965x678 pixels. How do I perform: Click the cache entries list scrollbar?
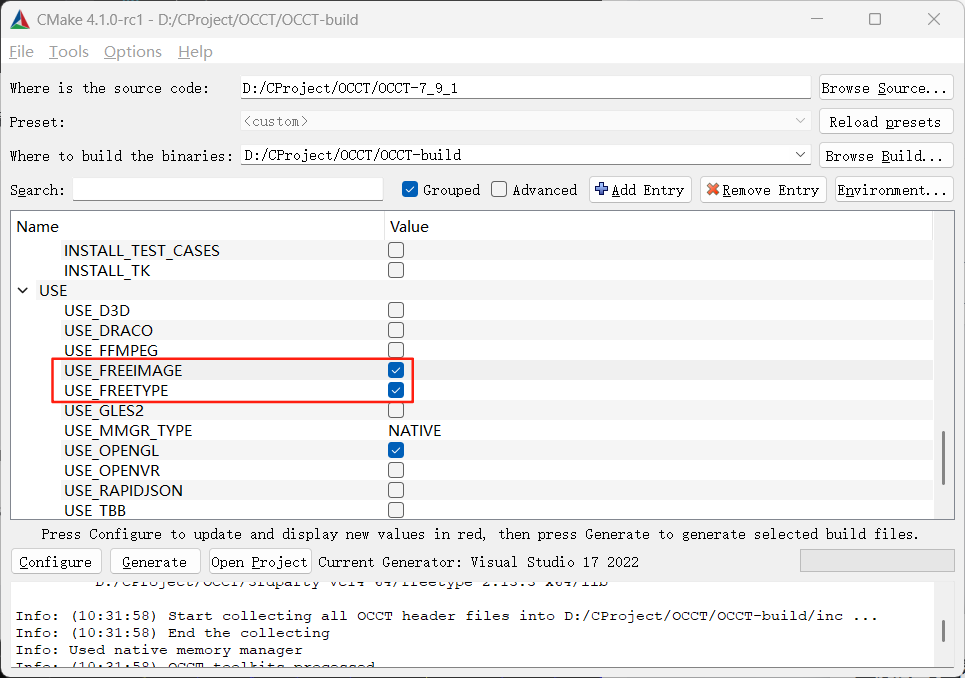(943, 458)
